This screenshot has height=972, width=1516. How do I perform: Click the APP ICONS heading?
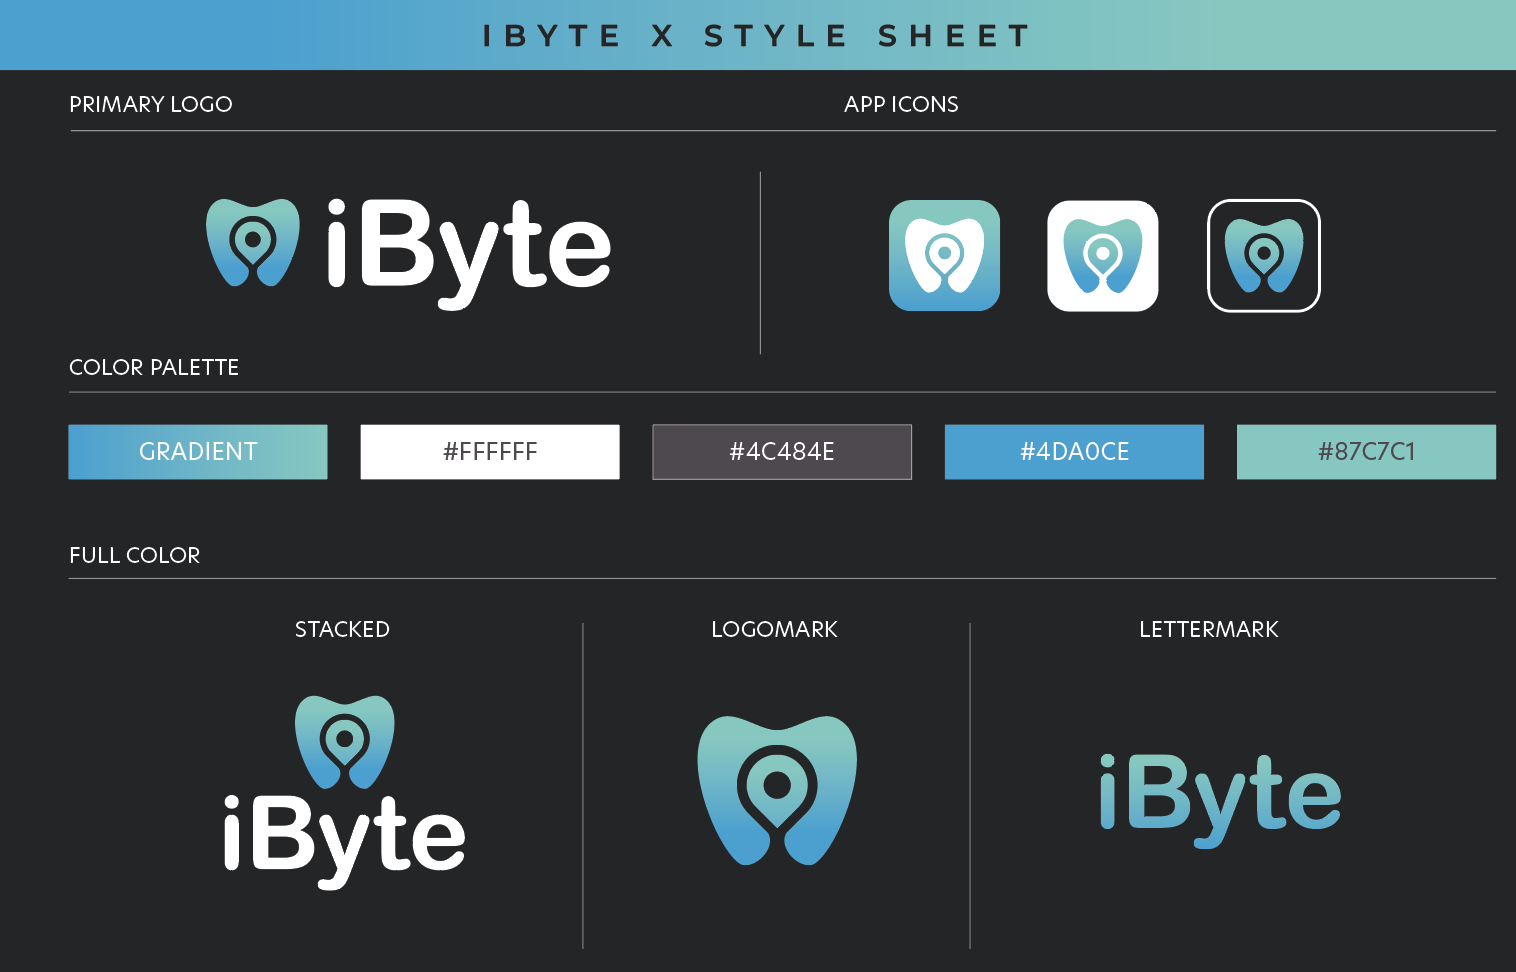(x=901, y=104)
